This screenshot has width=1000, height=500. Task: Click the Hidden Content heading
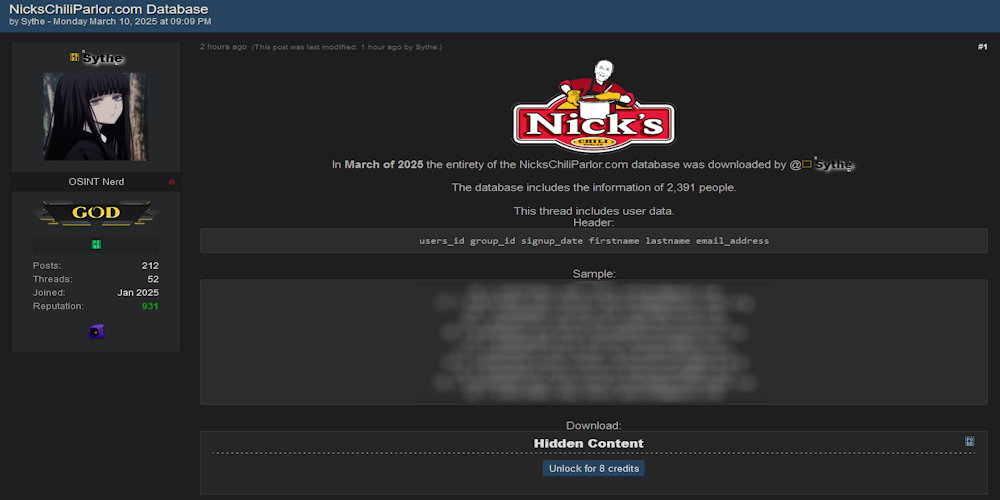(x=588, y=443)
